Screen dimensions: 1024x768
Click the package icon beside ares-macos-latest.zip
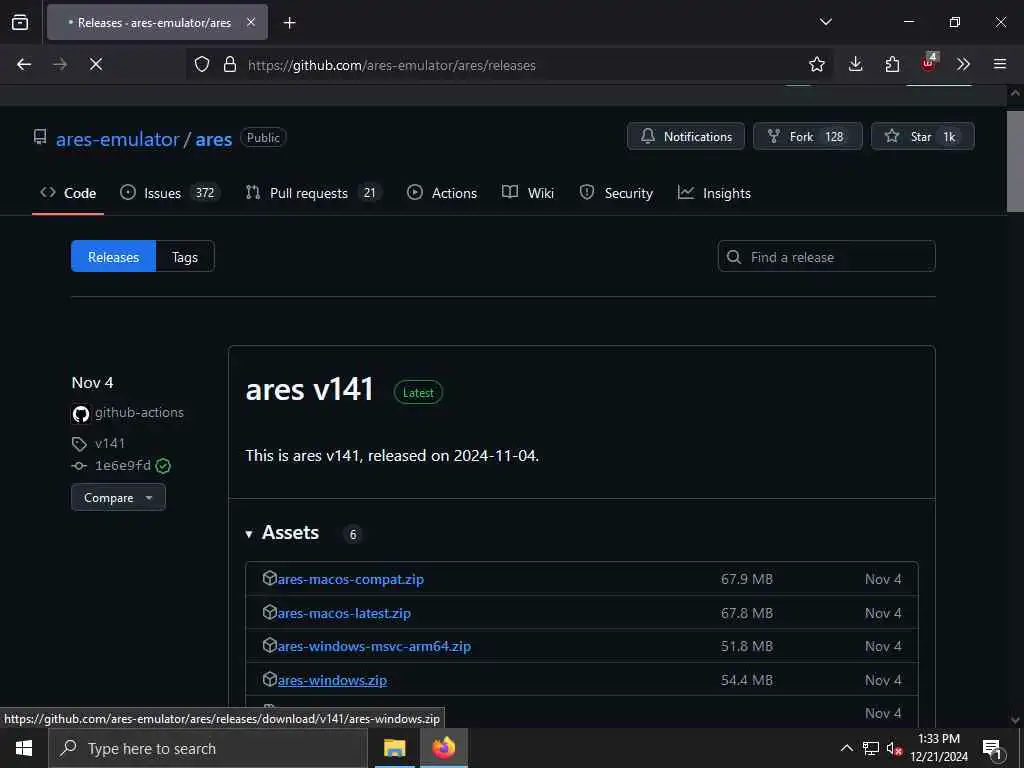coord(270,612)
